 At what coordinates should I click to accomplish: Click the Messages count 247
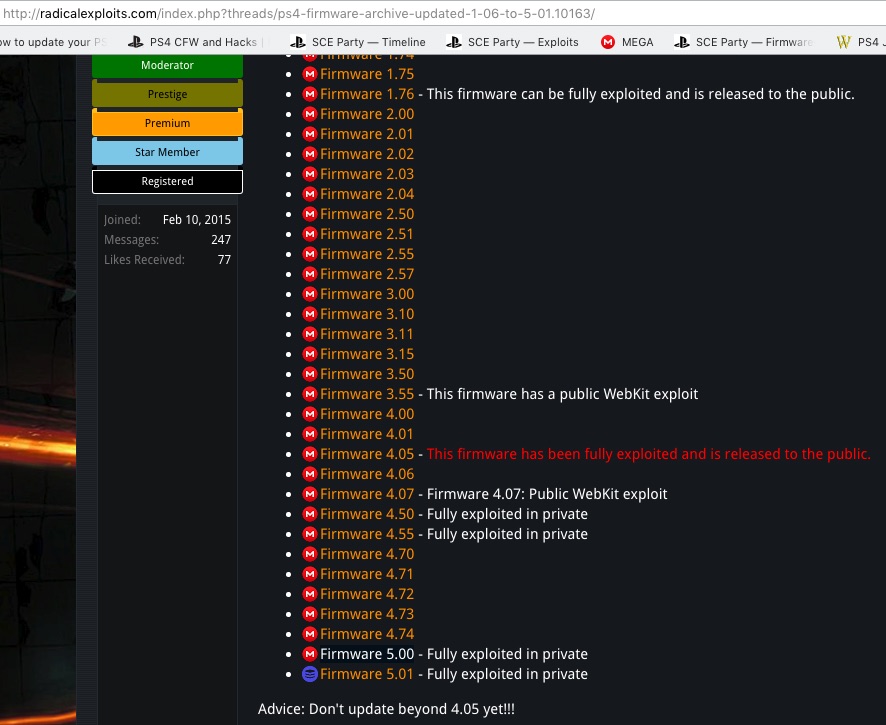click(221, 240)
